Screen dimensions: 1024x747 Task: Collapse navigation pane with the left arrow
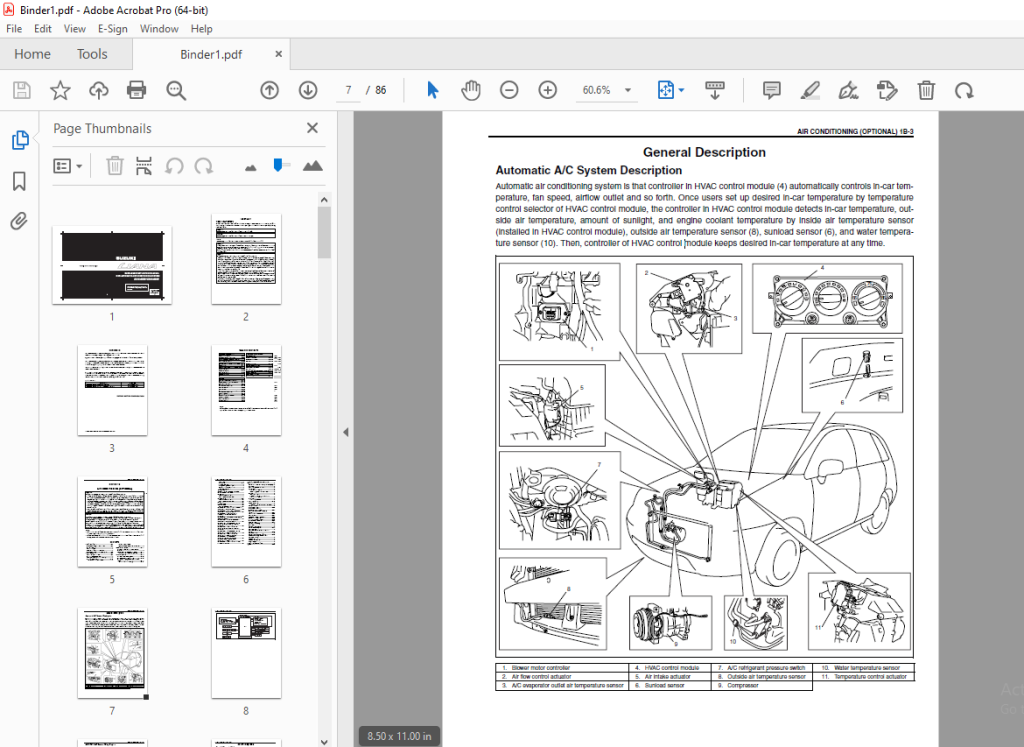coord(345,432)
